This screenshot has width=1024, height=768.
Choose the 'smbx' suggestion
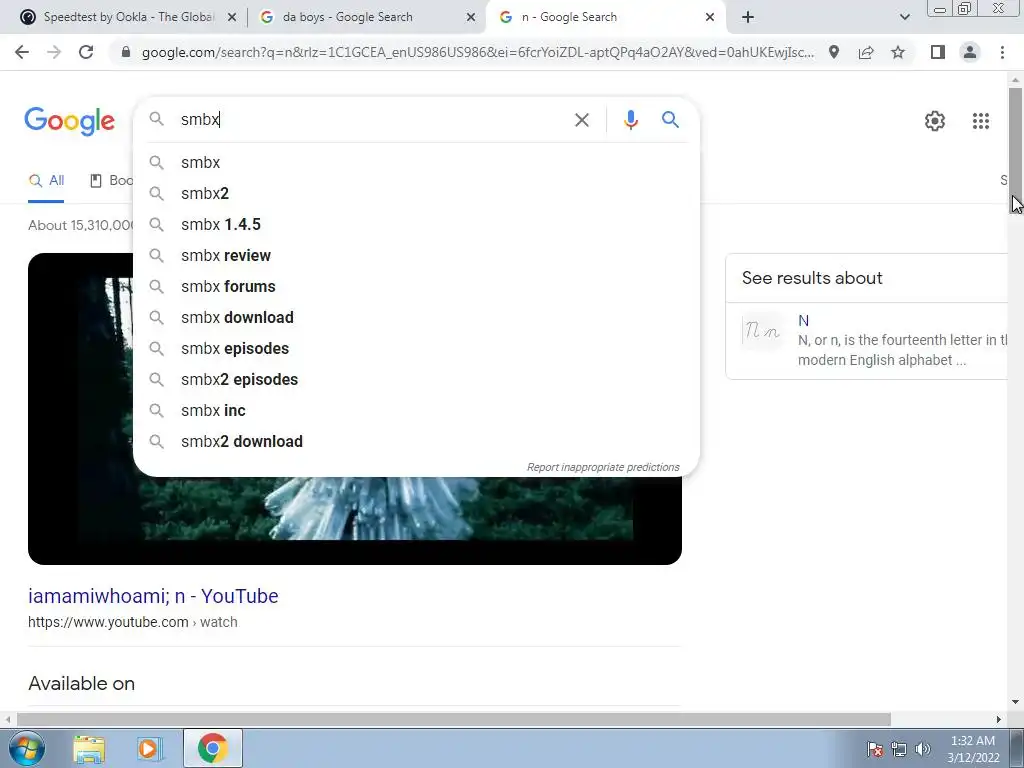[417, 163]
